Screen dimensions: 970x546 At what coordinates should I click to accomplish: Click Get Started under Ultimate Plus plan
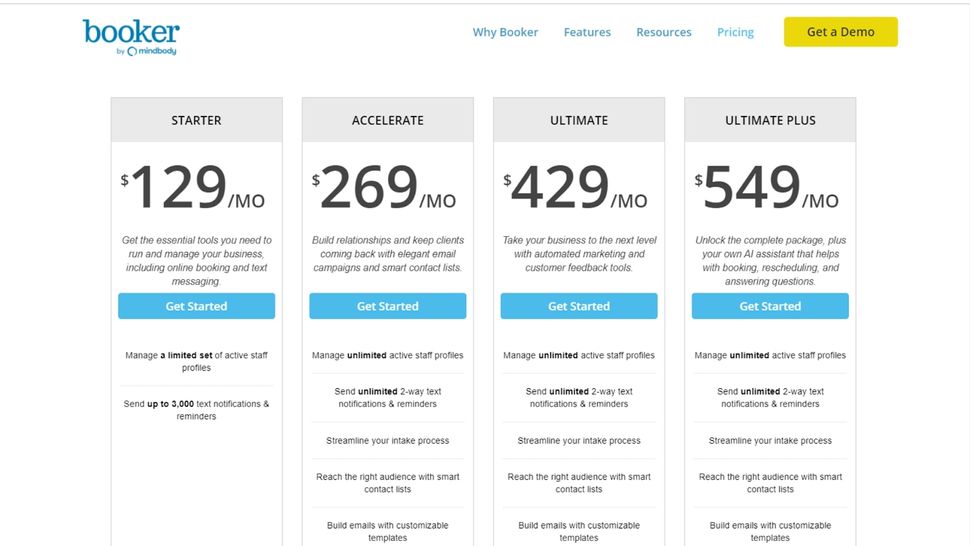(x=770, y=306)
